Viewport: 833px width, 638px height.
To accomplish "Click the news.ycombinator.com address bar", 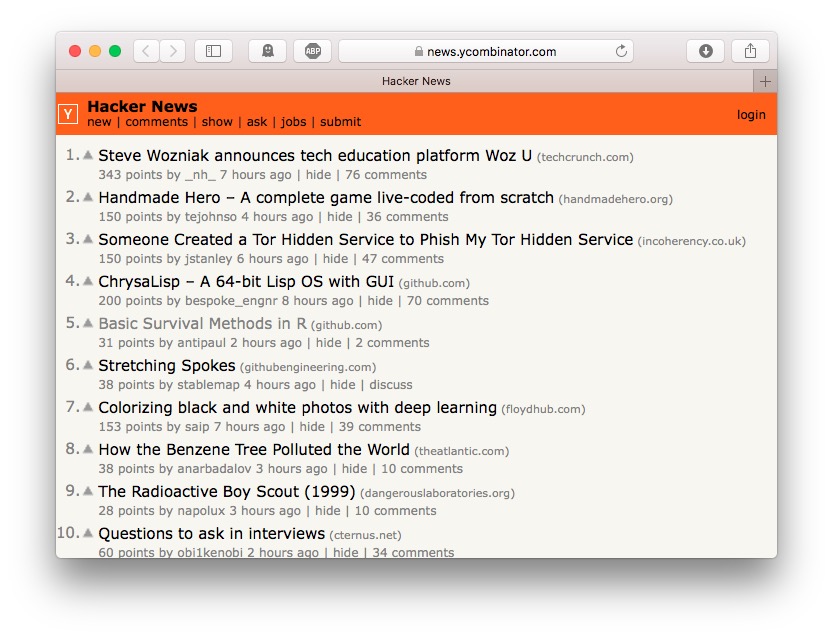I will 486,52.
